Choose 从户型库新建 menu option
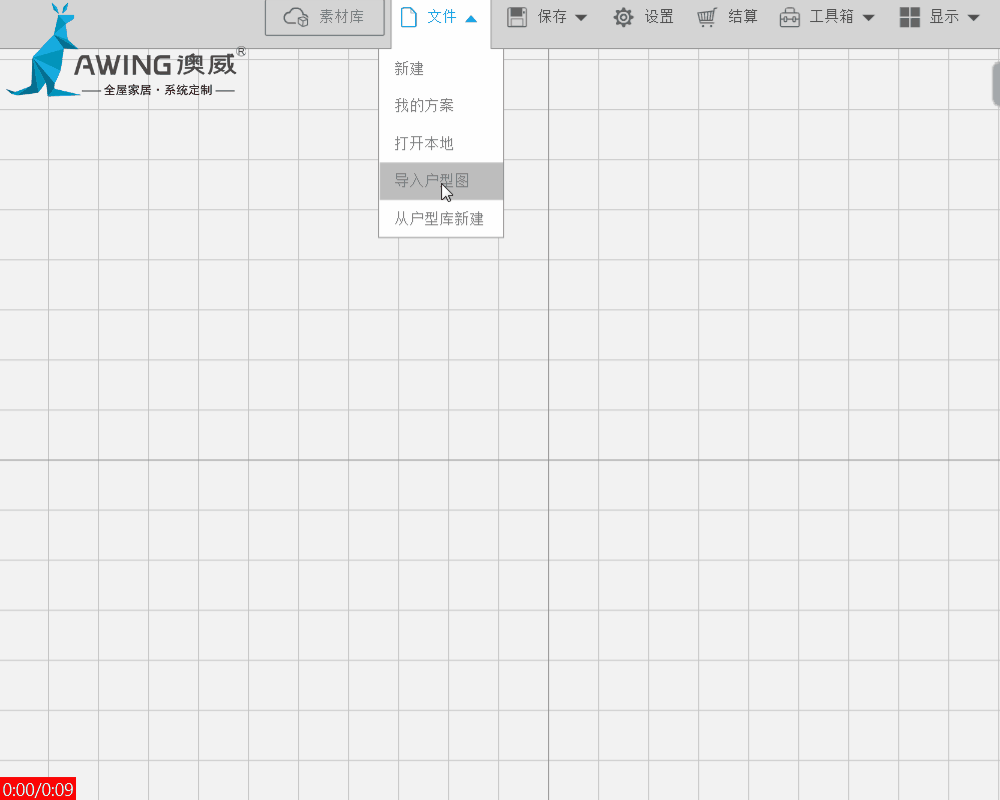1000x800 pixels. click(439, 218)
